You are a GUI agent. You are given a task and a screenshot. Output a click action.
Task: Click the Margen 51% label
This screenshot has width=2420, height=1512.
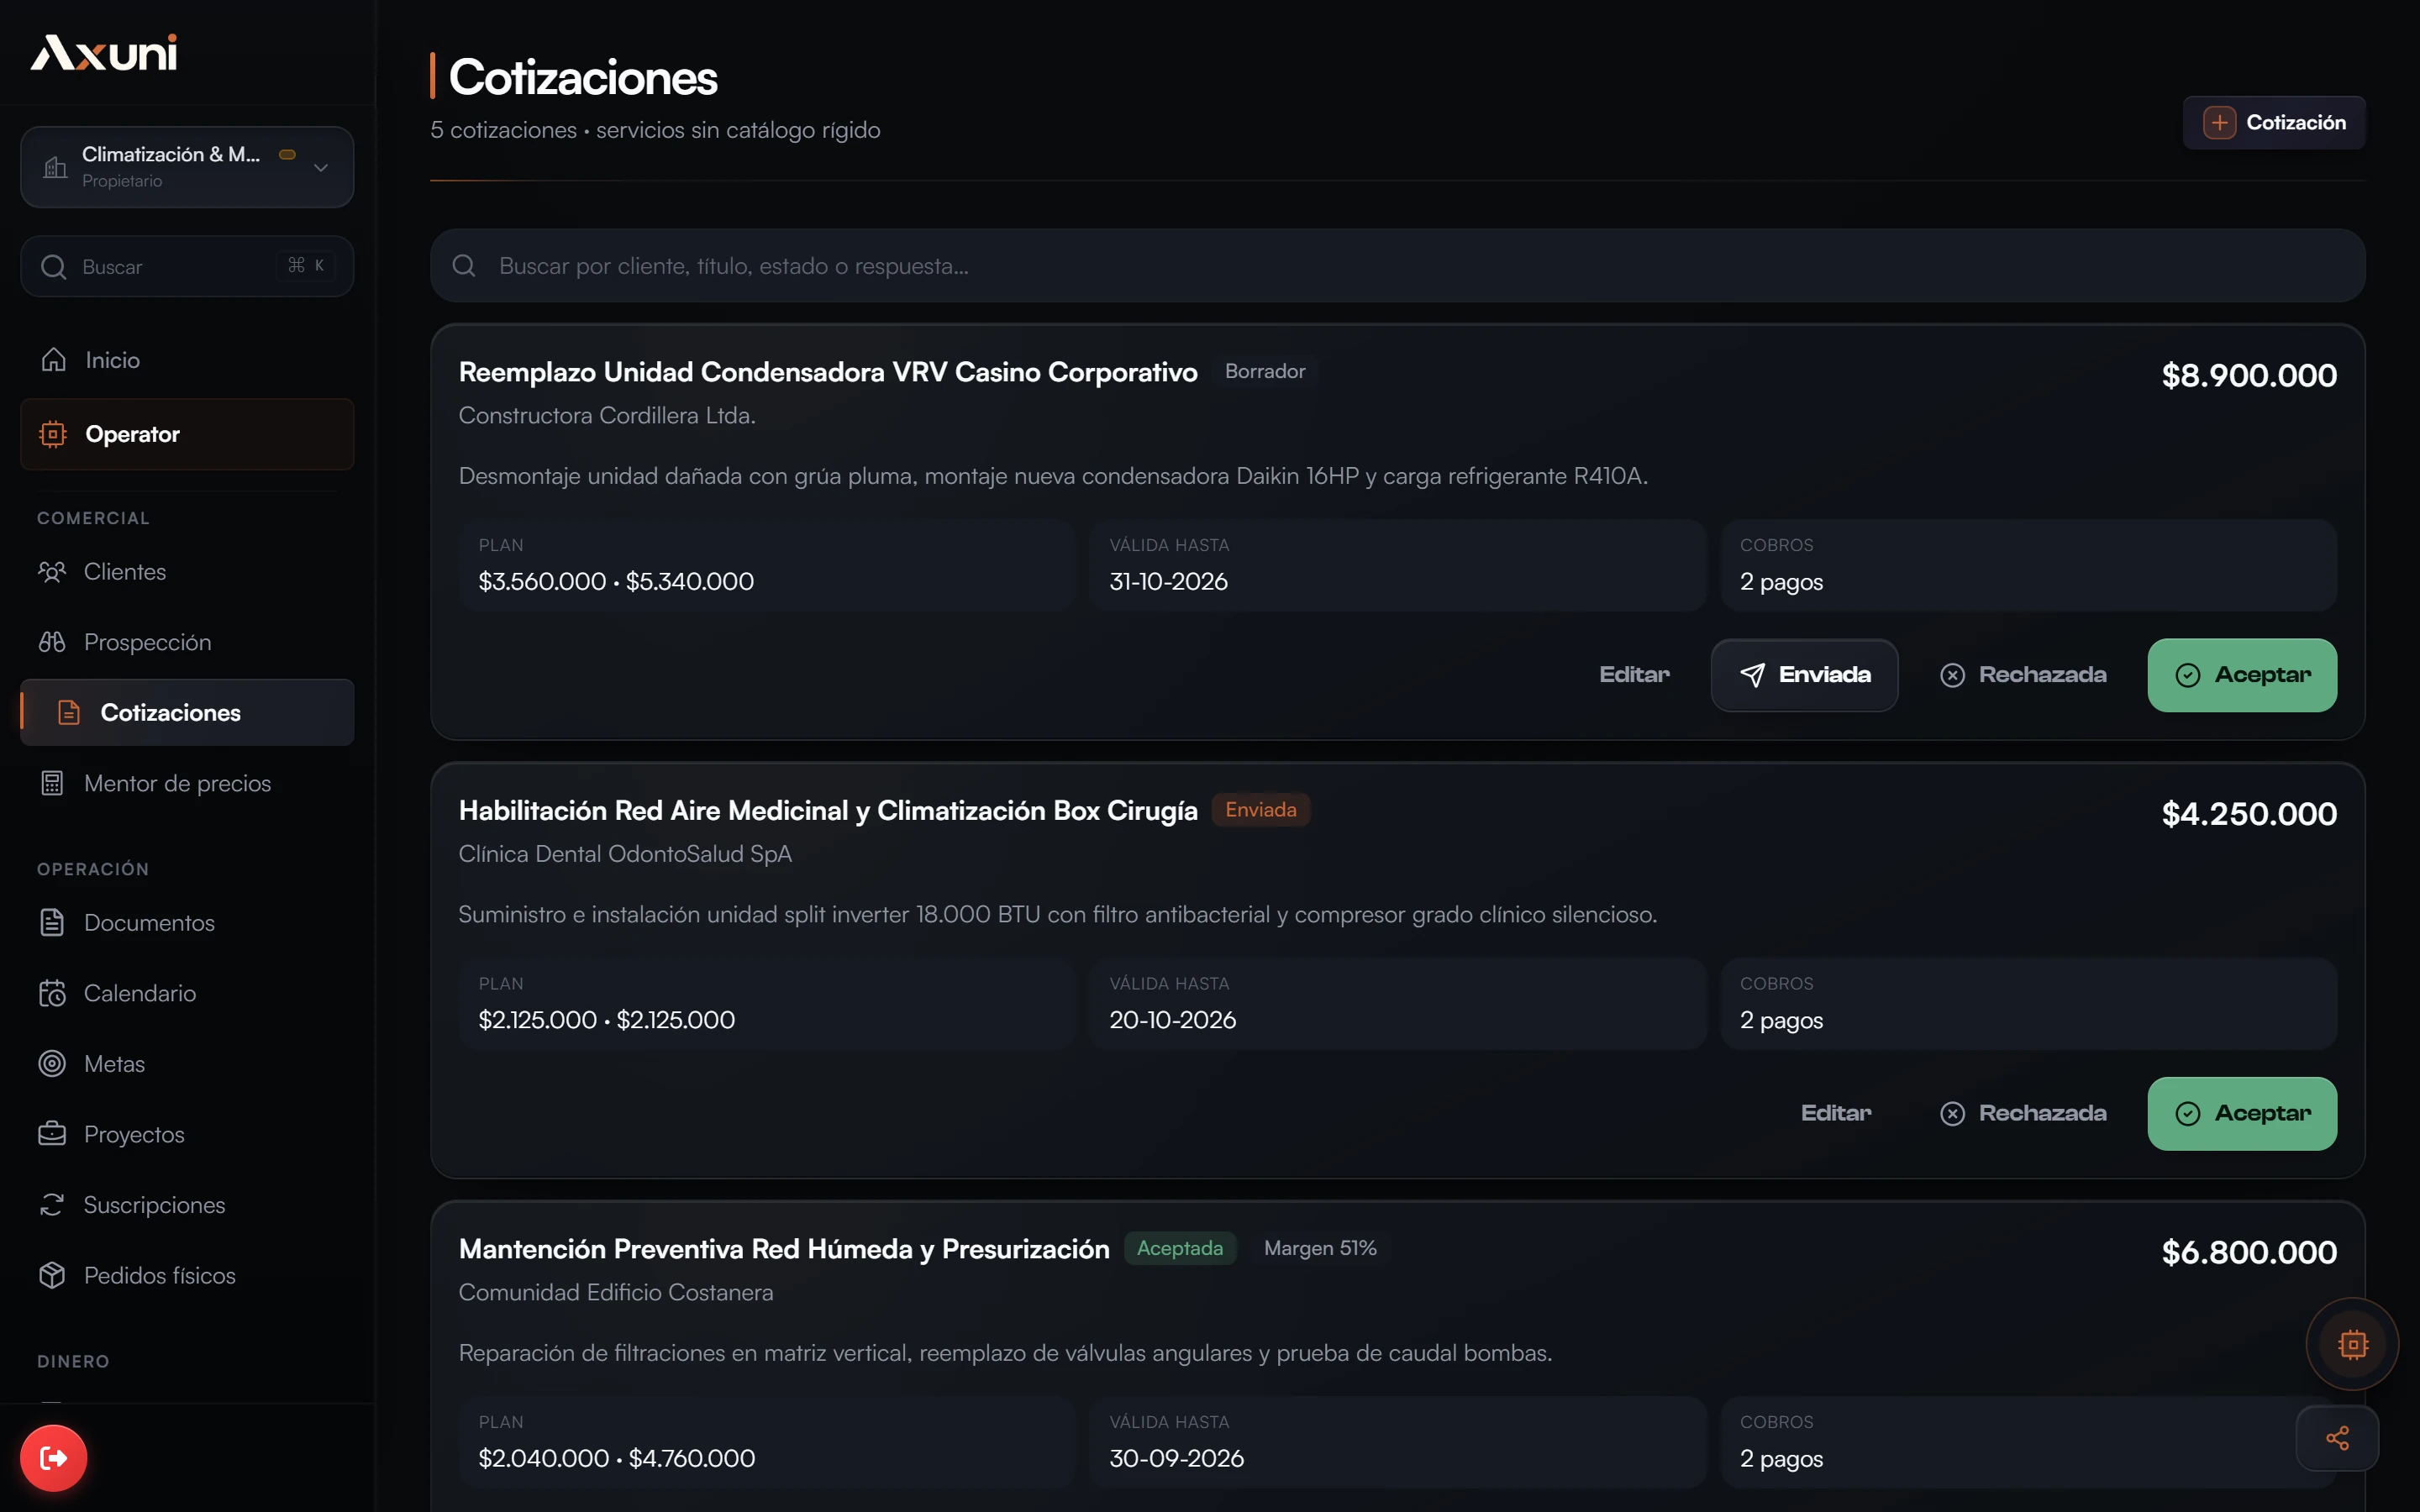click(x=1320, y=1248)
